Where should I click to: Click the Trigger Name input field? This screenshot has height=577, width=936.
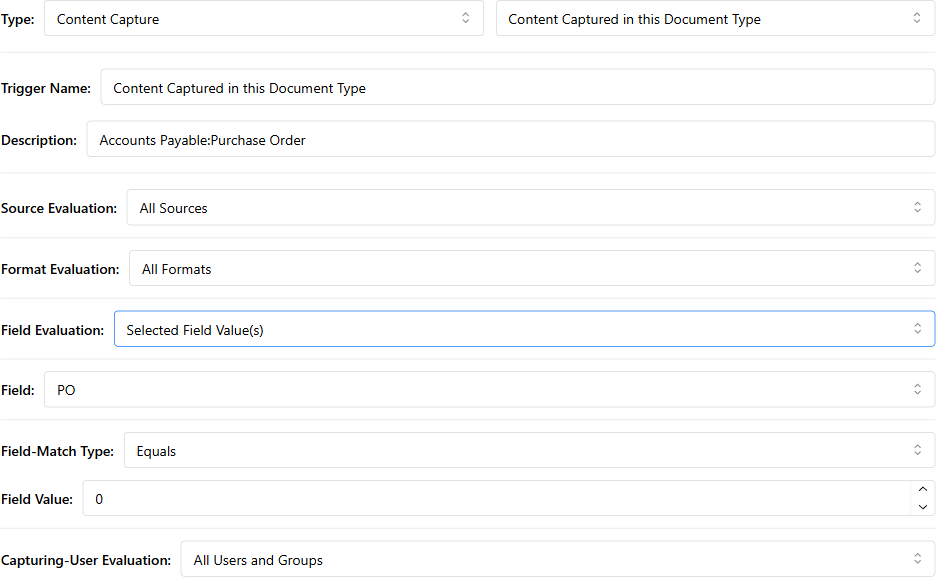tap(517, 88)
